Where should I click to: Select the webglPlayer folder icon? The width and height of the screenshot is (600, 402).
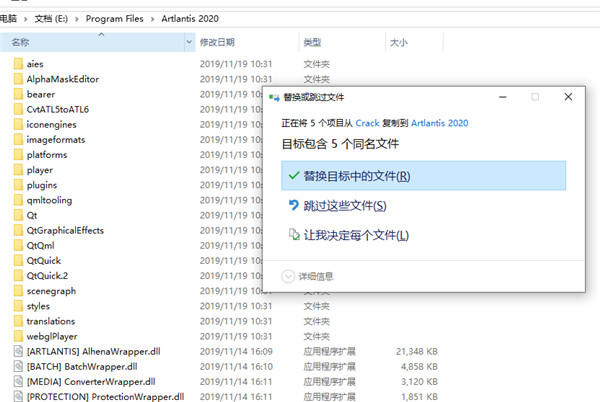(18, 336)
